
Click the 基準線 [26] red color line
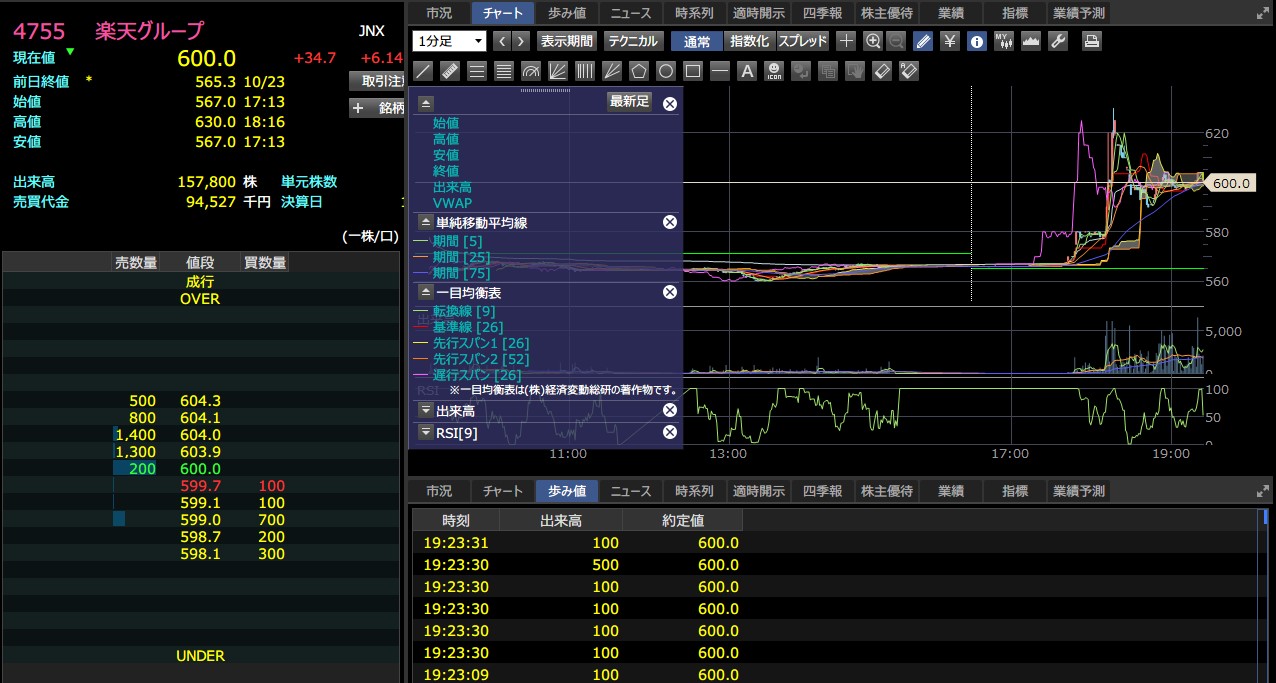click(420, 327)
